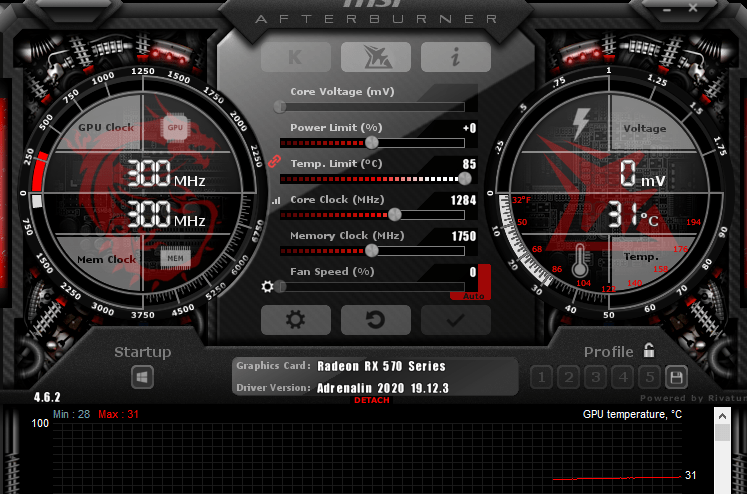Minimize the Afterburner window
747x494 pixels.
tap(667, 9)
